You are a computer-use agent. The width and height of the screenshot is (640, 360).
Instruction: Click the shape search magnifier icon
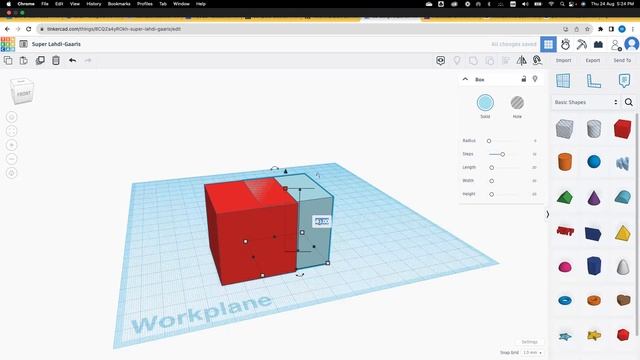pos(629,102)
